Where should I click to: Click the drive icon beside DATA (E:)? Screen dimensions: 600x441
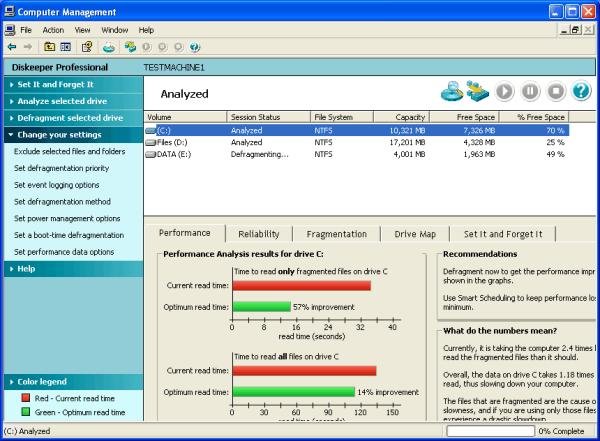coord(151,155)
